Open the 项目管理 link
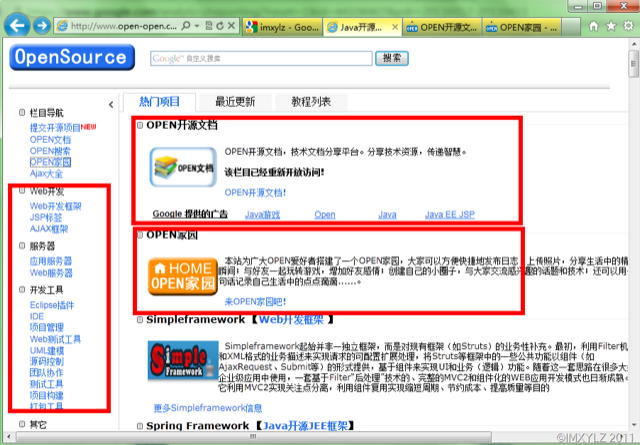 pos(47,327)
